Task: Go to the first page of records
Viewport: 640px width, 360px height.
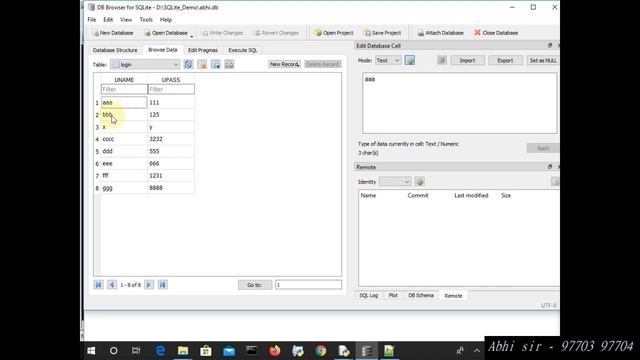Action: 98,285
